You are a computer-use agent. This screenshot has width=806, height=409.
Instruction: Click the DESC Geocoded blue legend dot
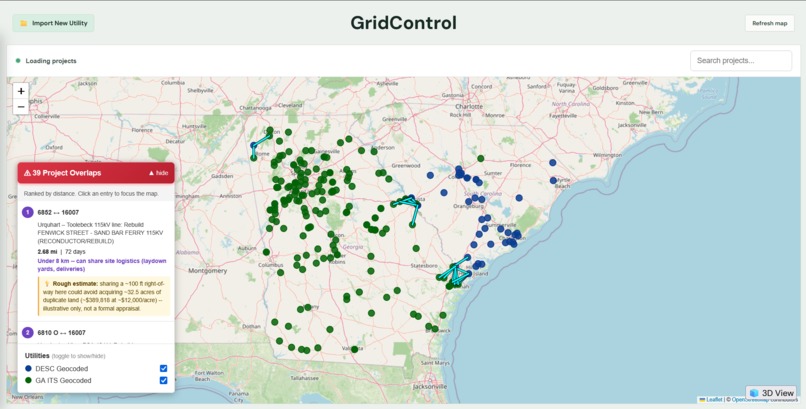pos(28,368)
